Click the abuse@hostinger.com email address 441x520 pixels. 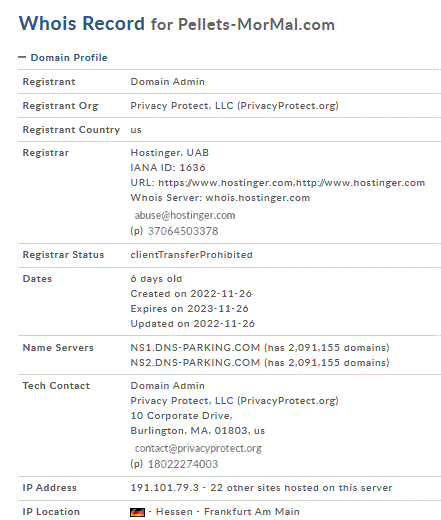tap(185, 215)
